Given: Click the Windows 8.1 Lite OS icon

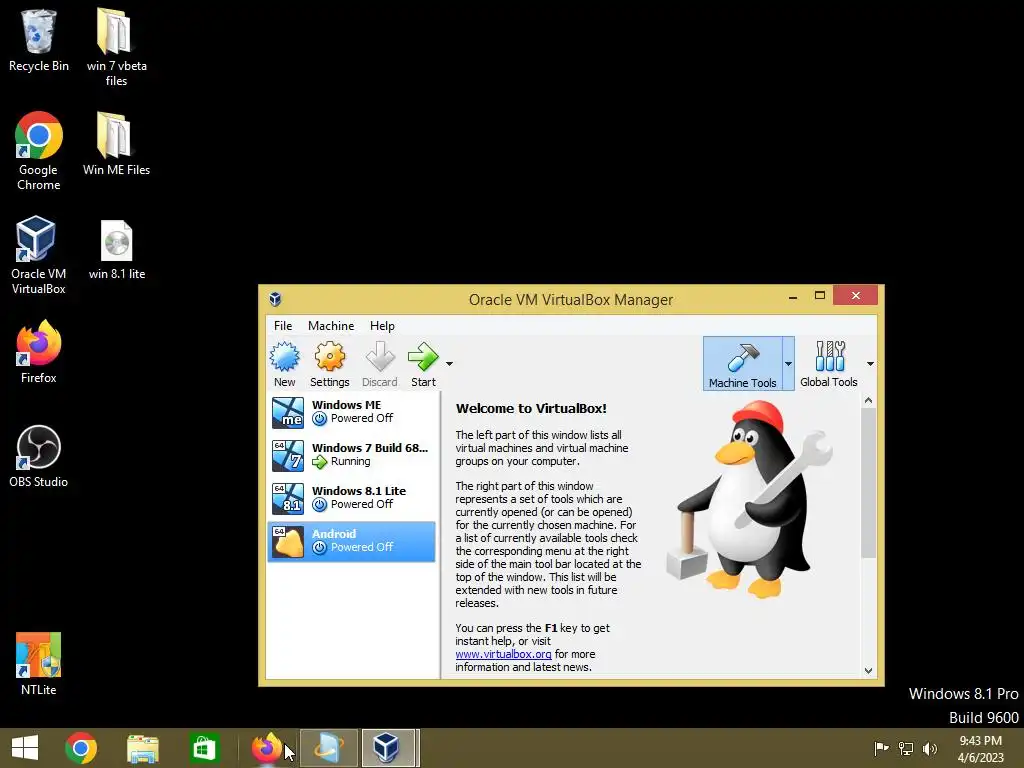Looking at the screenshot, I should (288, 499).
